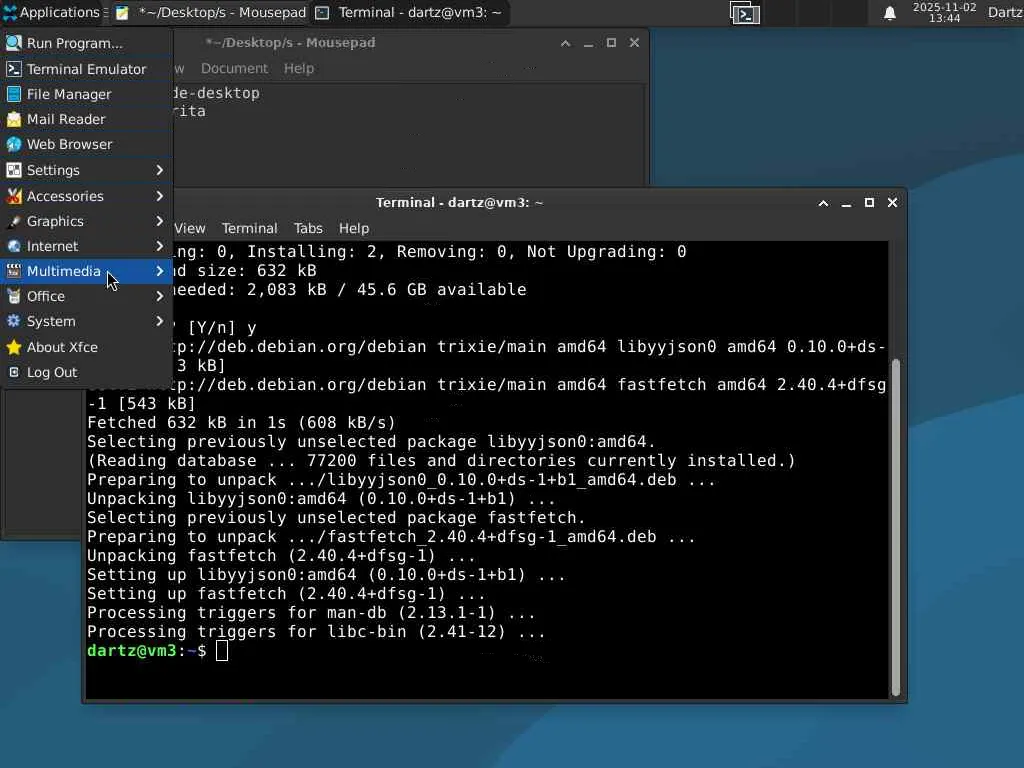Expand the Internet submenu arrow

pyautogui.click(x=159, y=246)
